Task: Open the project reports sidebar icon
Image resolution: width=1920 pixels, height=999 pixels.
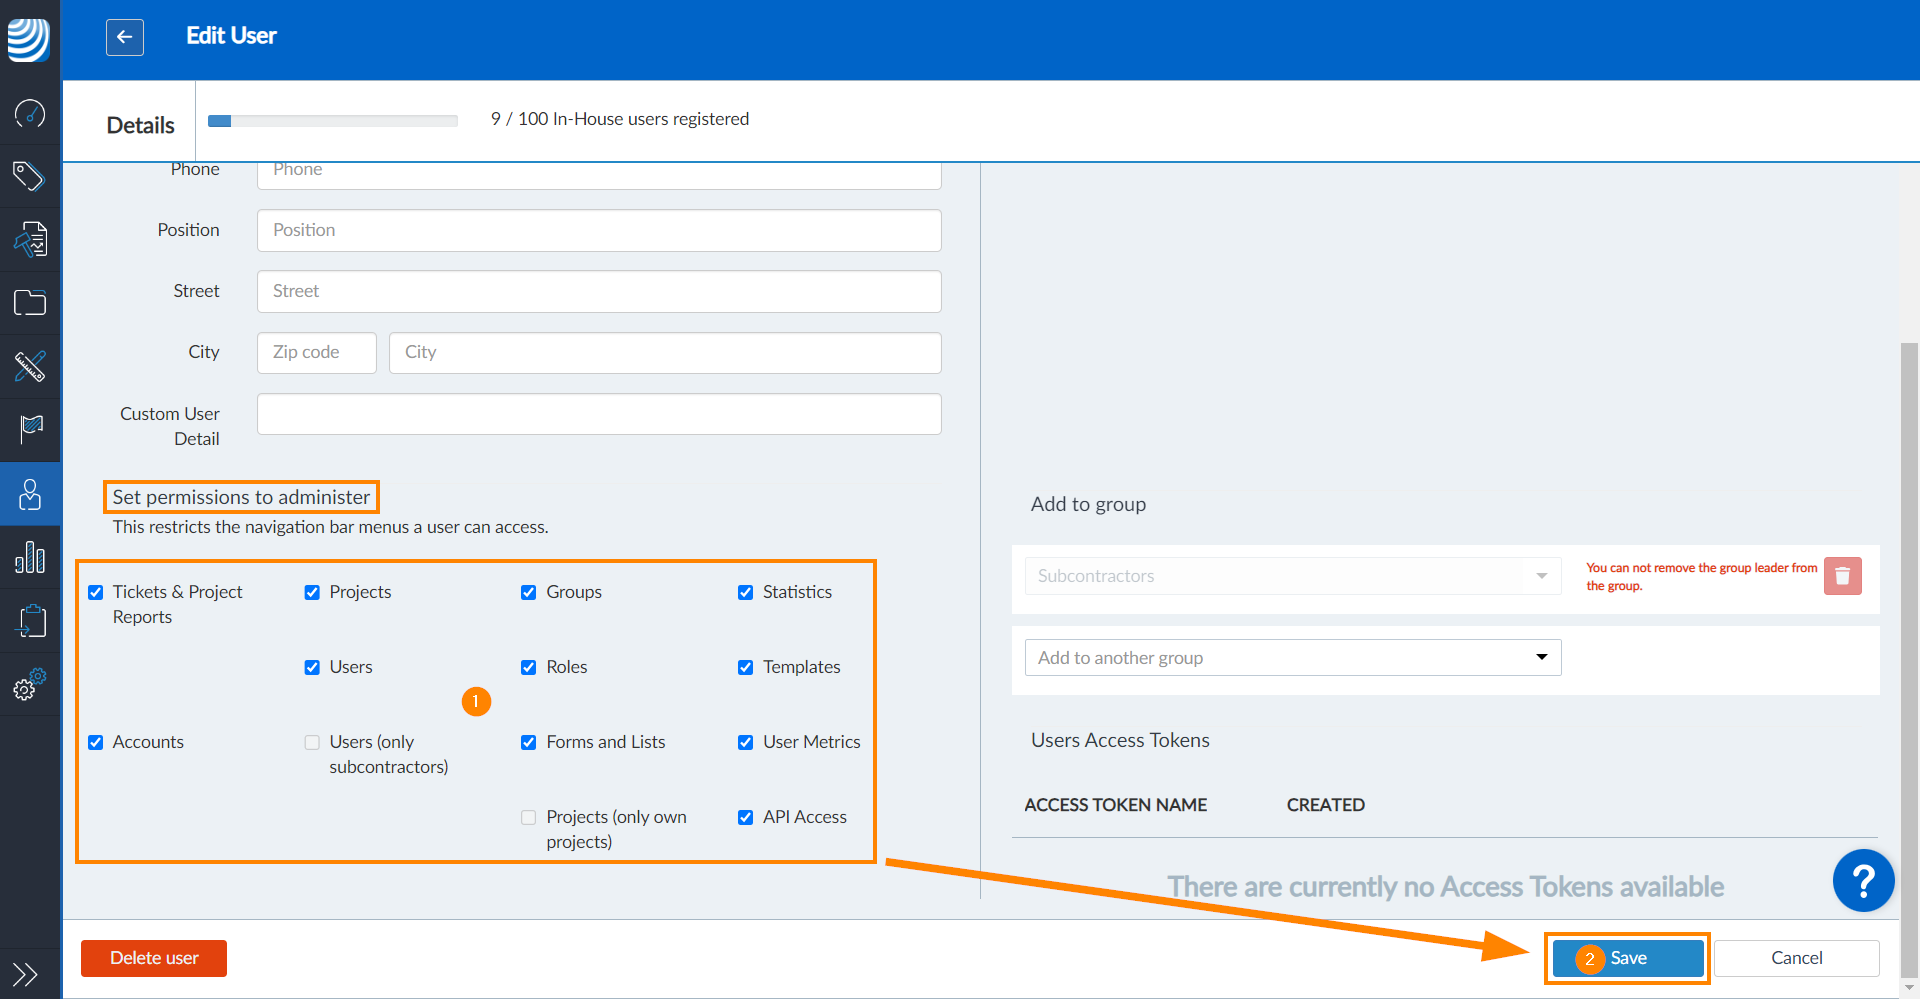Action: 30,239
